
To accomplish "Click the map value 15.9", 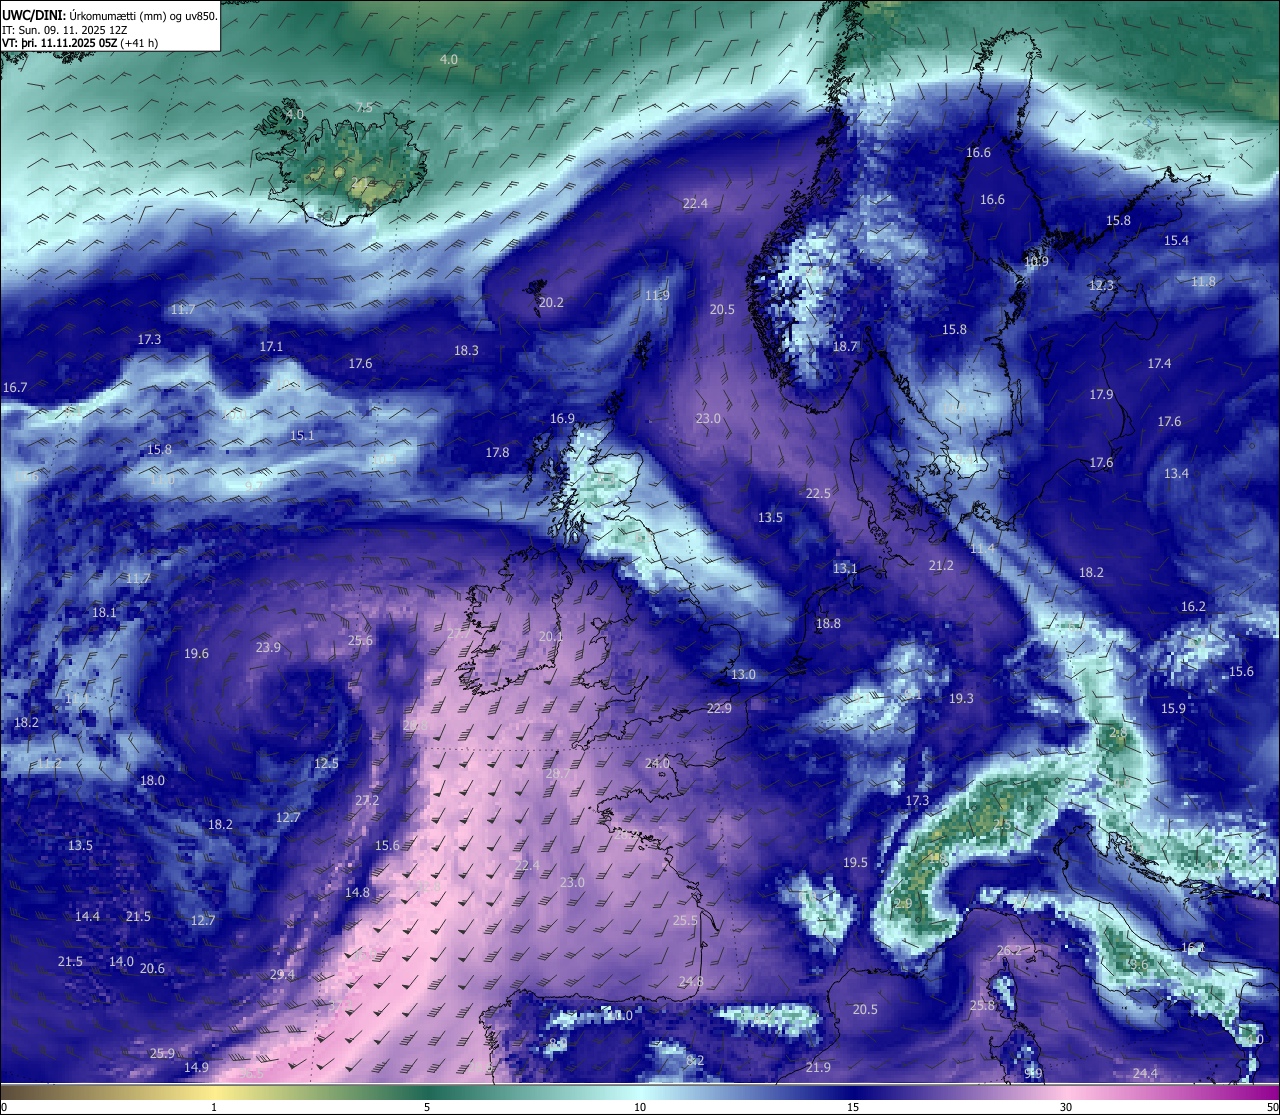I will click(x=1173, y=708).
